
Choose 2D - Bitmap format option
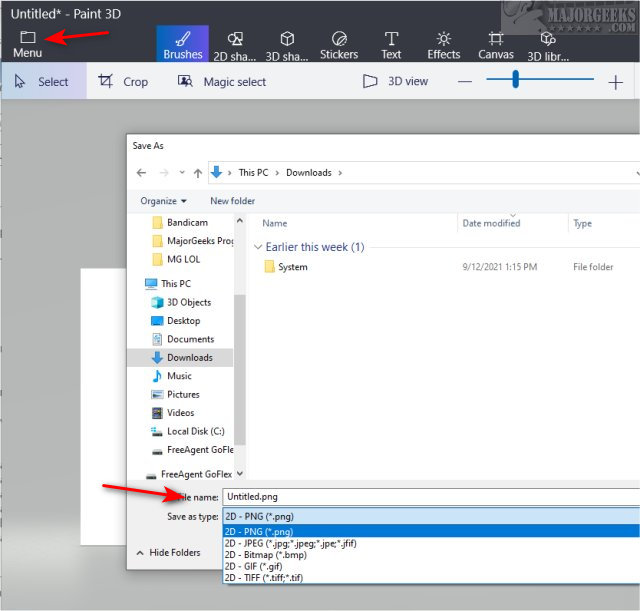(431, 555)
